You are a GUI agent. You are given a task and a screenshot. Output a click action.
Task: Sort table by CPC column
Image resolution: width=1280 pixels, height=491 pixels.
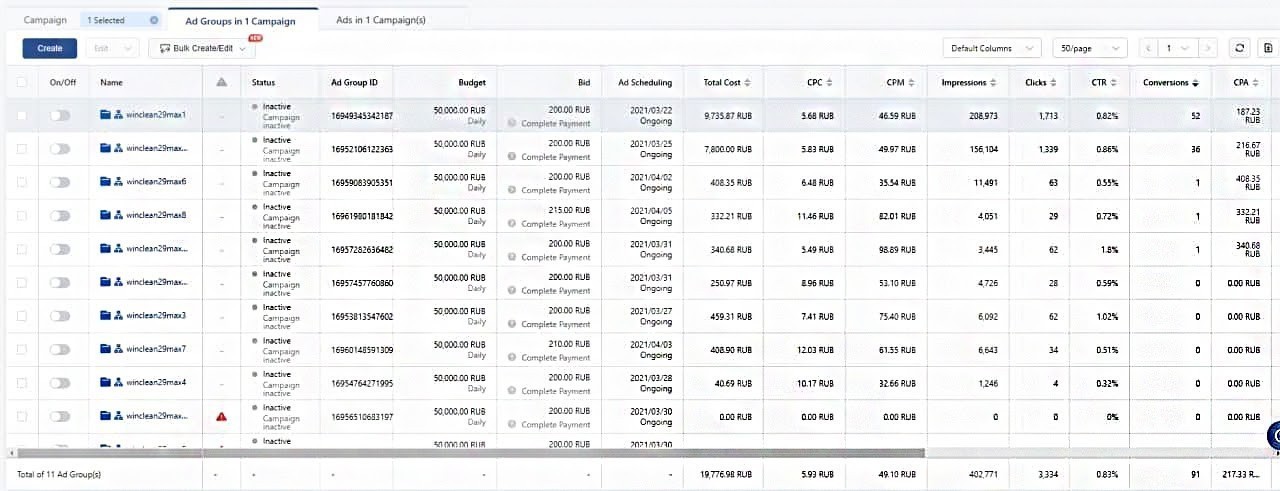click(830, 83)
